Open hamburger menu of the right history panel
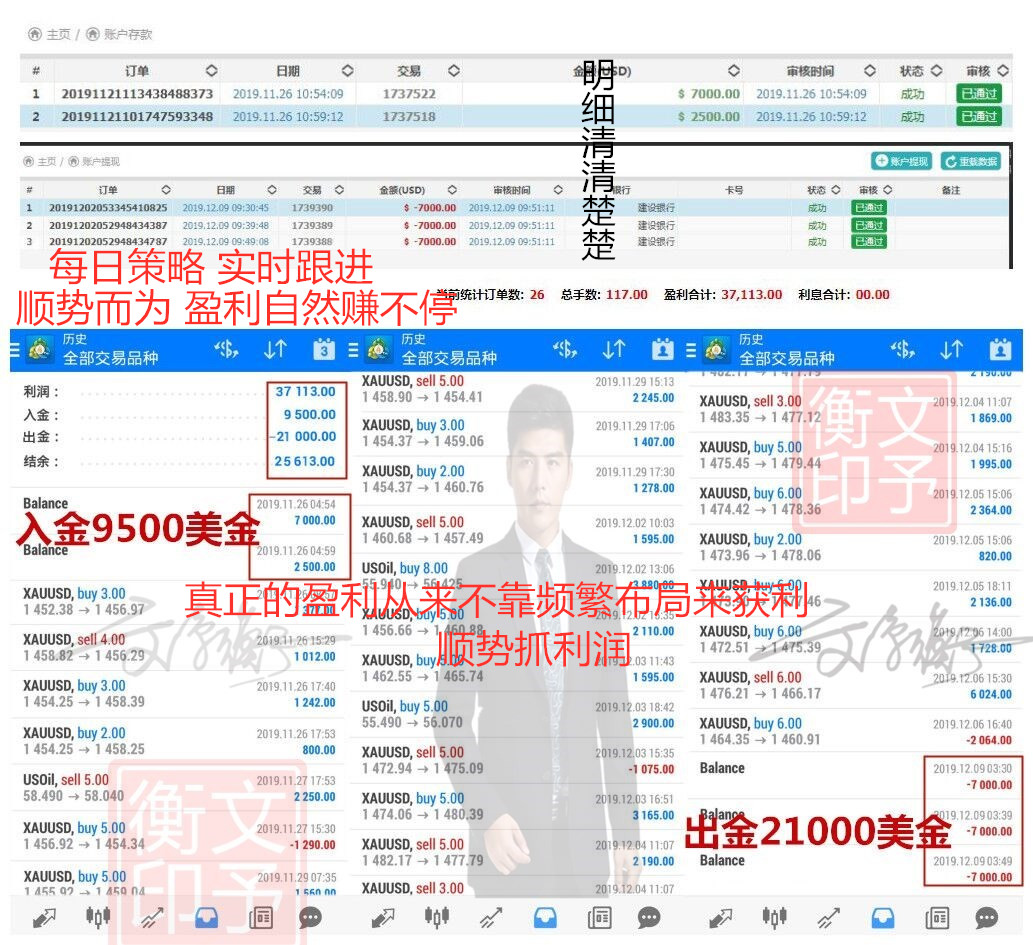 pyautogui.click(x=690, y=350)
